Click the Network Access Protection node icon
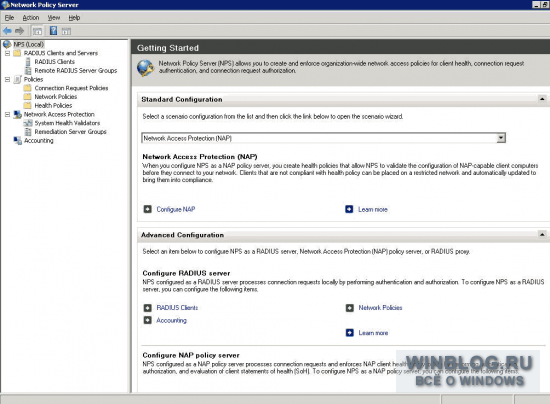Viewport: 550px width, 404px height. click(x=18, y=114)
